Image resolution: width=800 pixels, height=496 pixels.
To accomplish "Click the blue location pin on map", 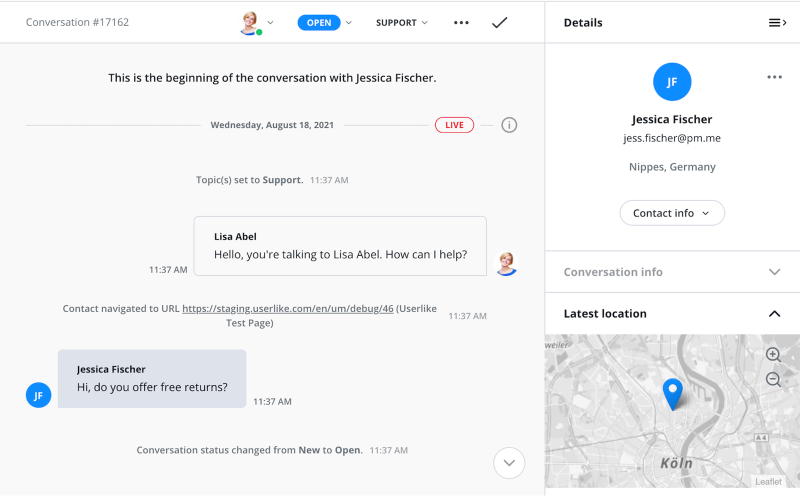I will click(x=672, y=394).
